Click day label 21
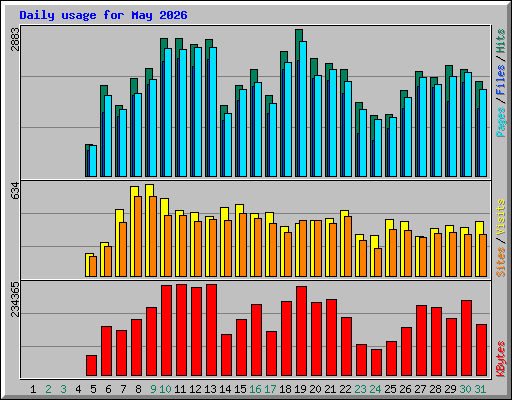 click(x=330, y=389)
